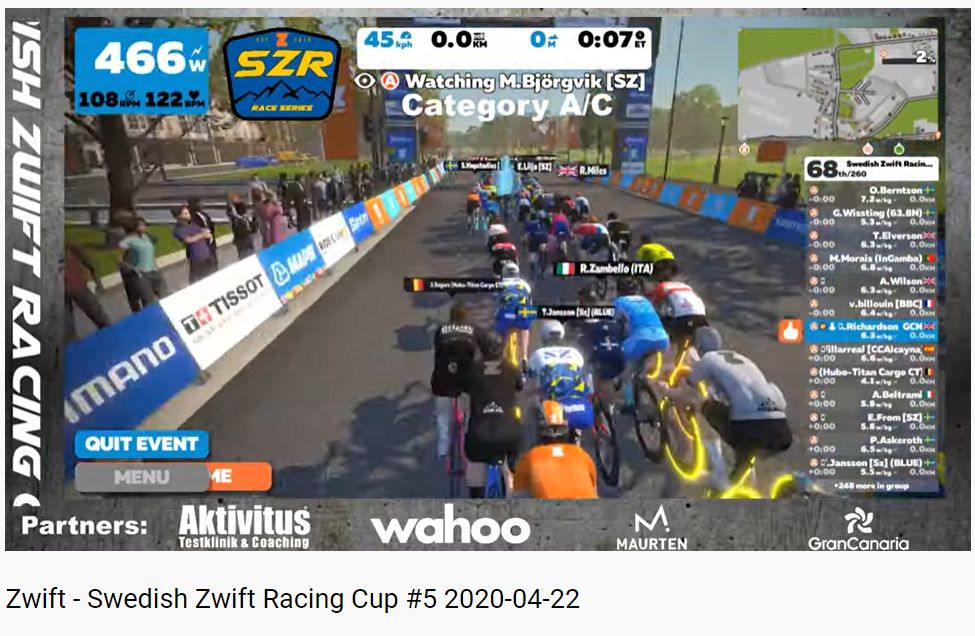Click the Maurten partner logo
The width and height of the screenshot is (975, 636).
[x=652, y=528]
